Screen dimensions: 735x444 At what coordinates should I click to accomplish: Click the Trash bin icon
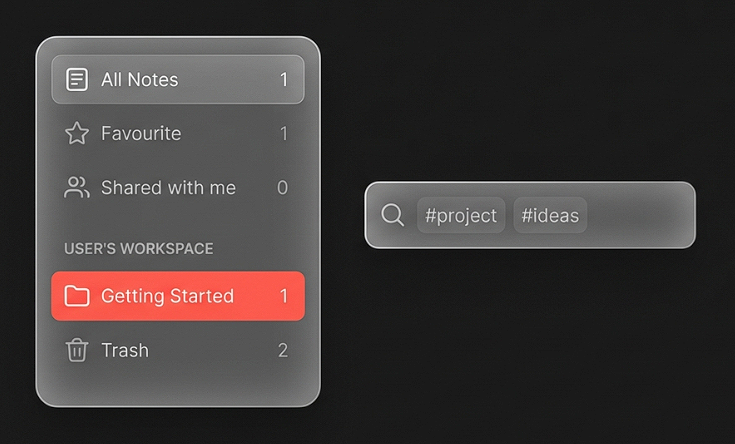pos(77,350)
